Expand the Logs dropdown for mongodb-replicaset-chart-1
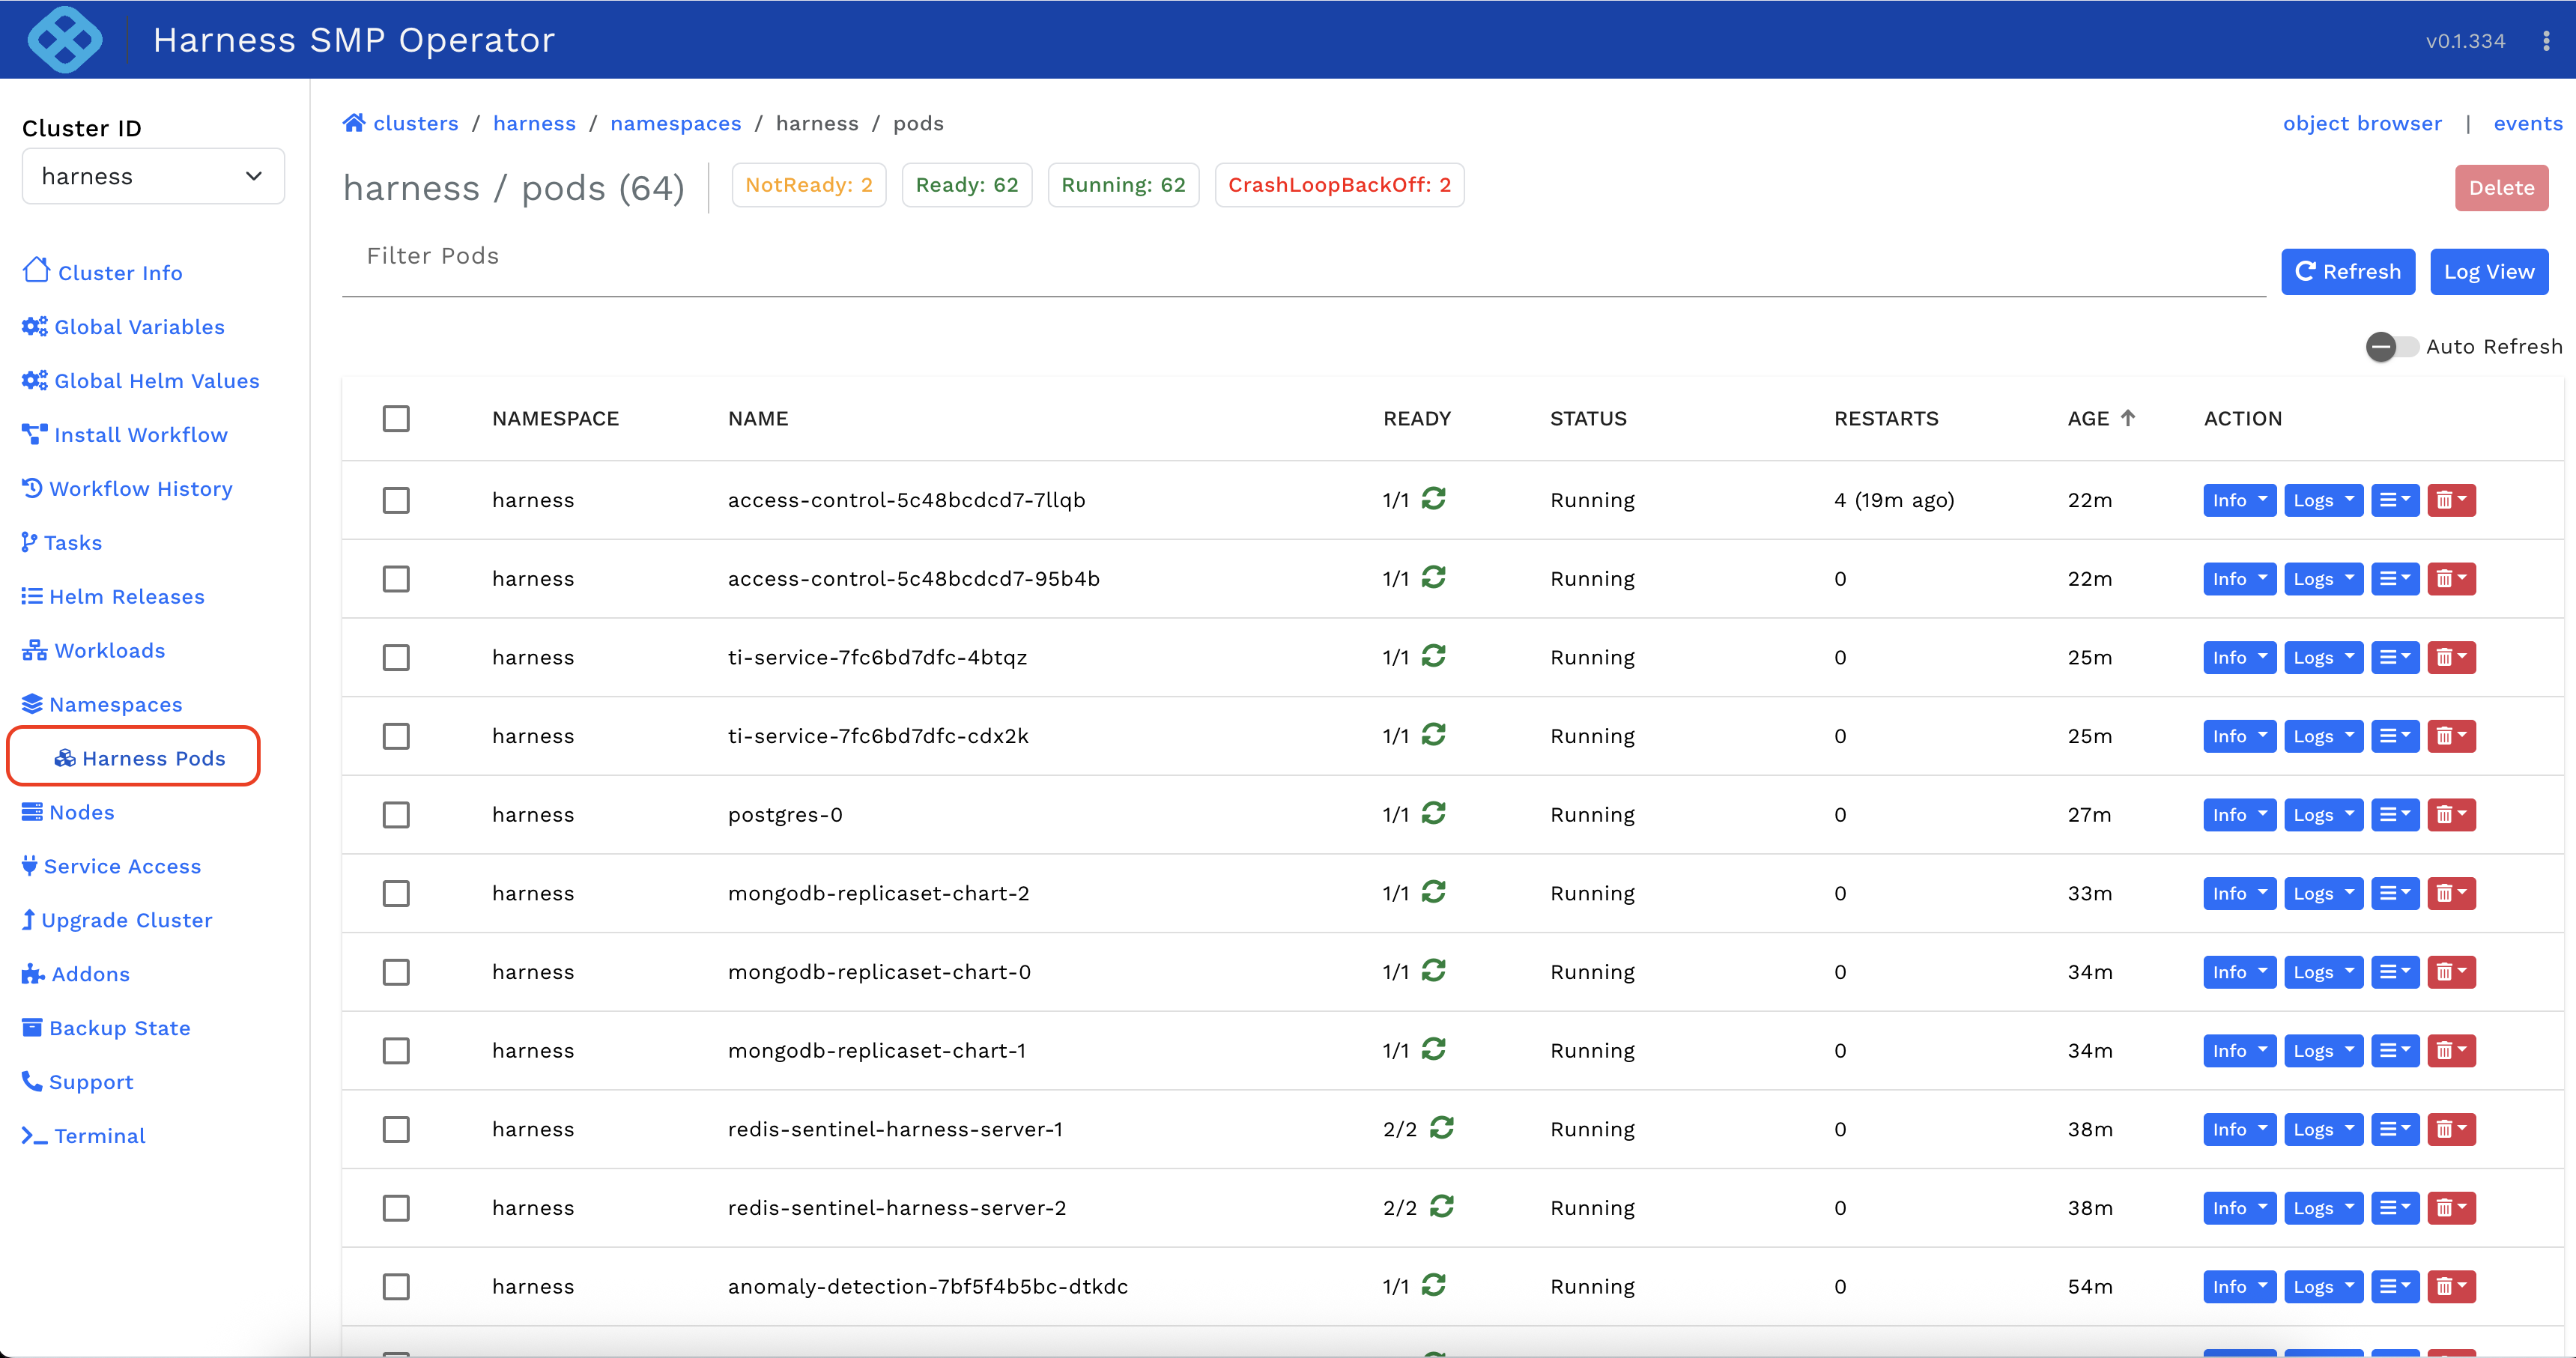Viewport: 2576px width, 1358px height. [2323, 1051]
